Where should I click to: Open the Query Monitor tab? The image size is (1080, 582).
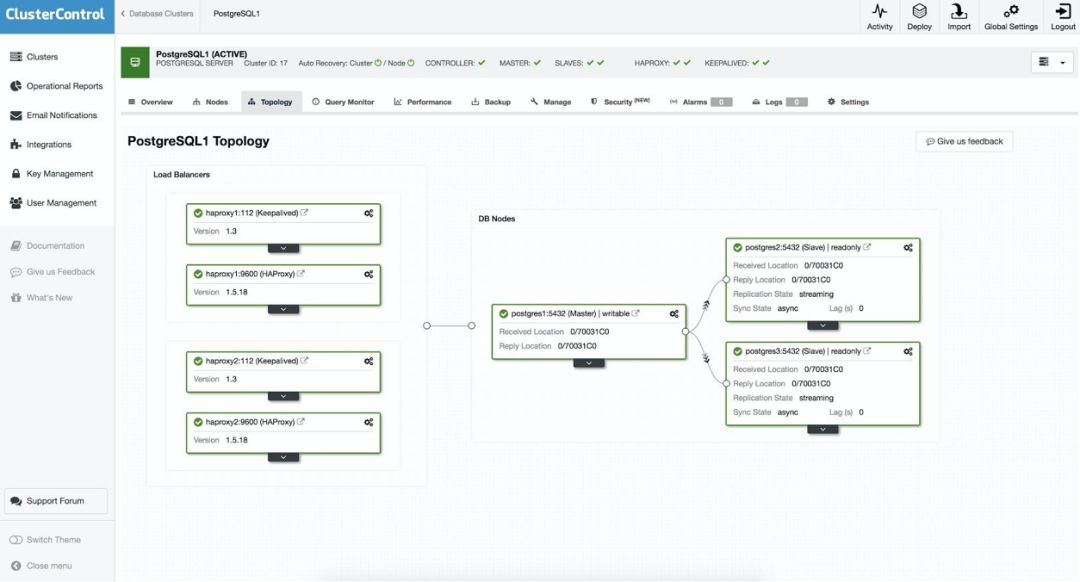point(343,102)
